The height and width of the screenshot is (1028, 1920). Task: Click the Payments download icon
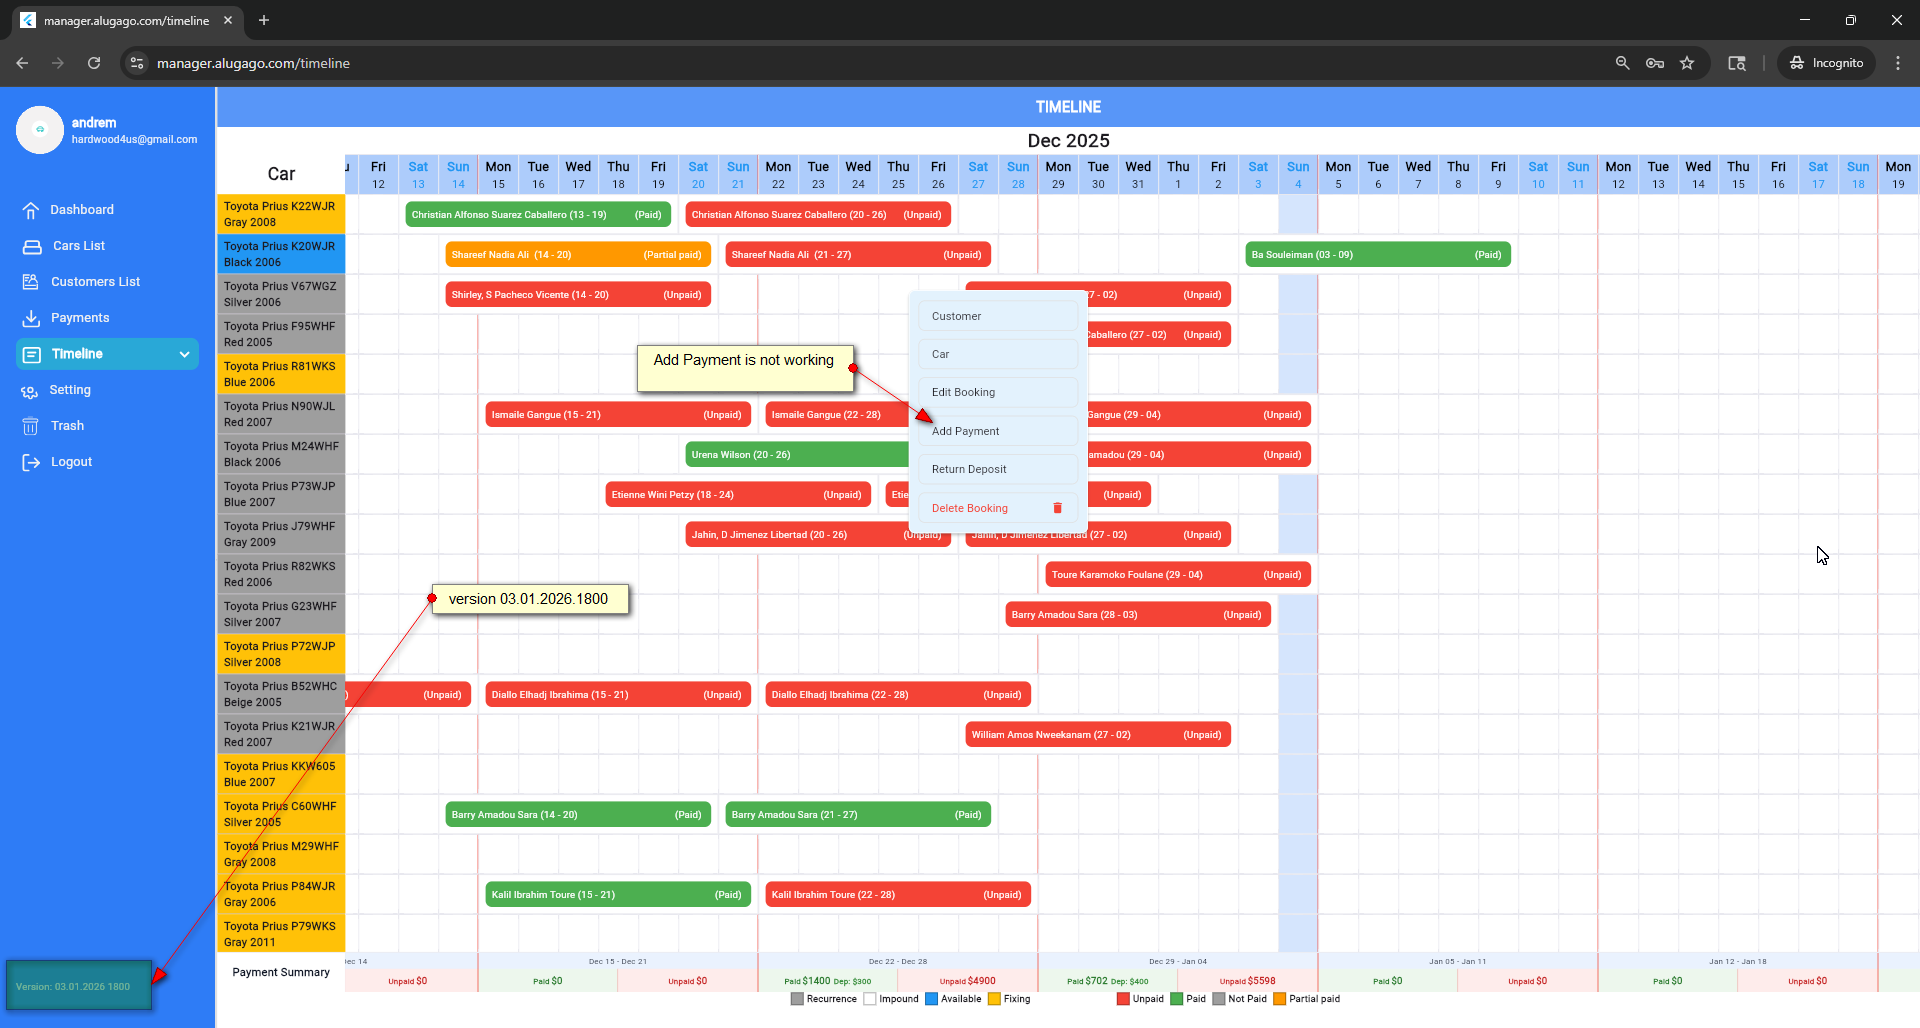(x=31, y=318)
